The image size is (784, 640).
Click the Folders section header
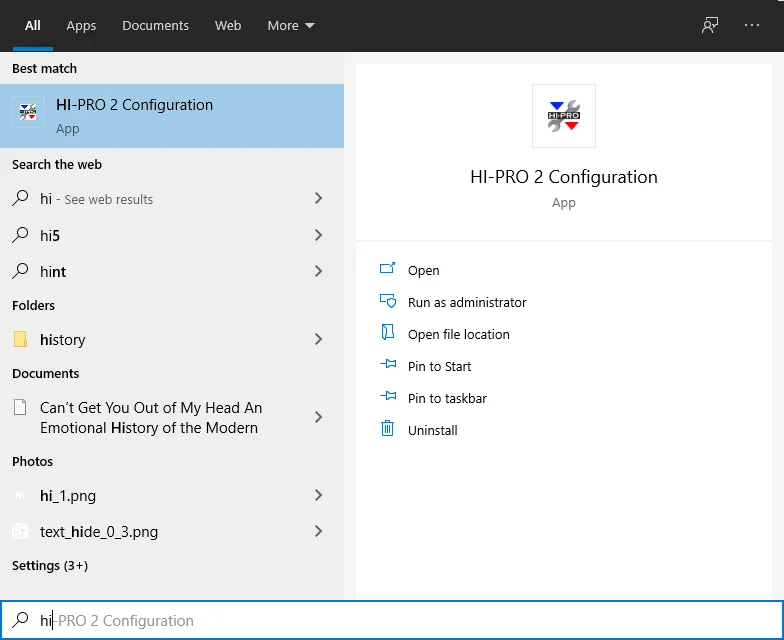pos(34,306)
